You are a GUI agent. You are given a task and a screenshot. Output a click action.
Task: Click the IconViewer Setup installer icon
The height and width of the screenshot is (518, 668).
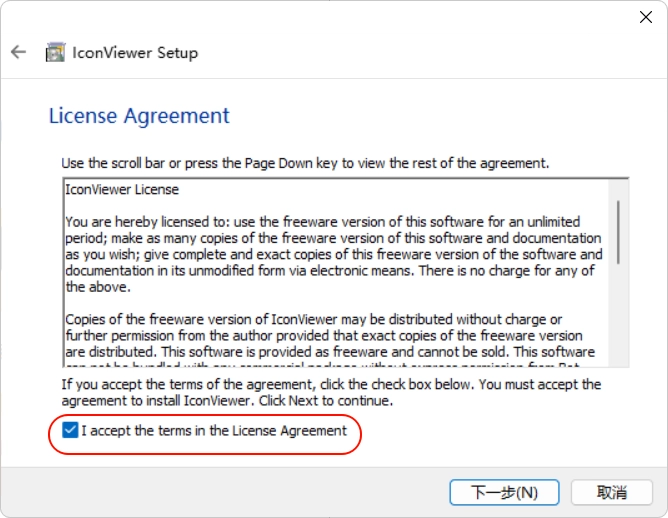pos(55,52)
